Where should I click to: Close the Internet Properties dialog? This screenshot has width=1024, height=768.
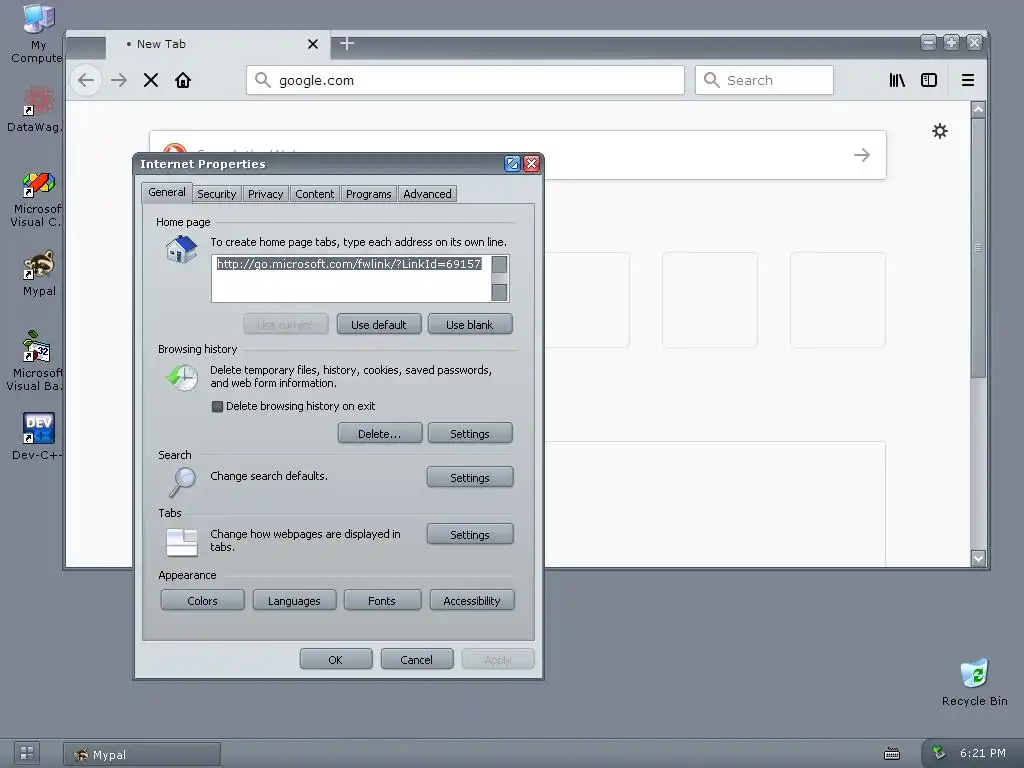coord(532,164)
